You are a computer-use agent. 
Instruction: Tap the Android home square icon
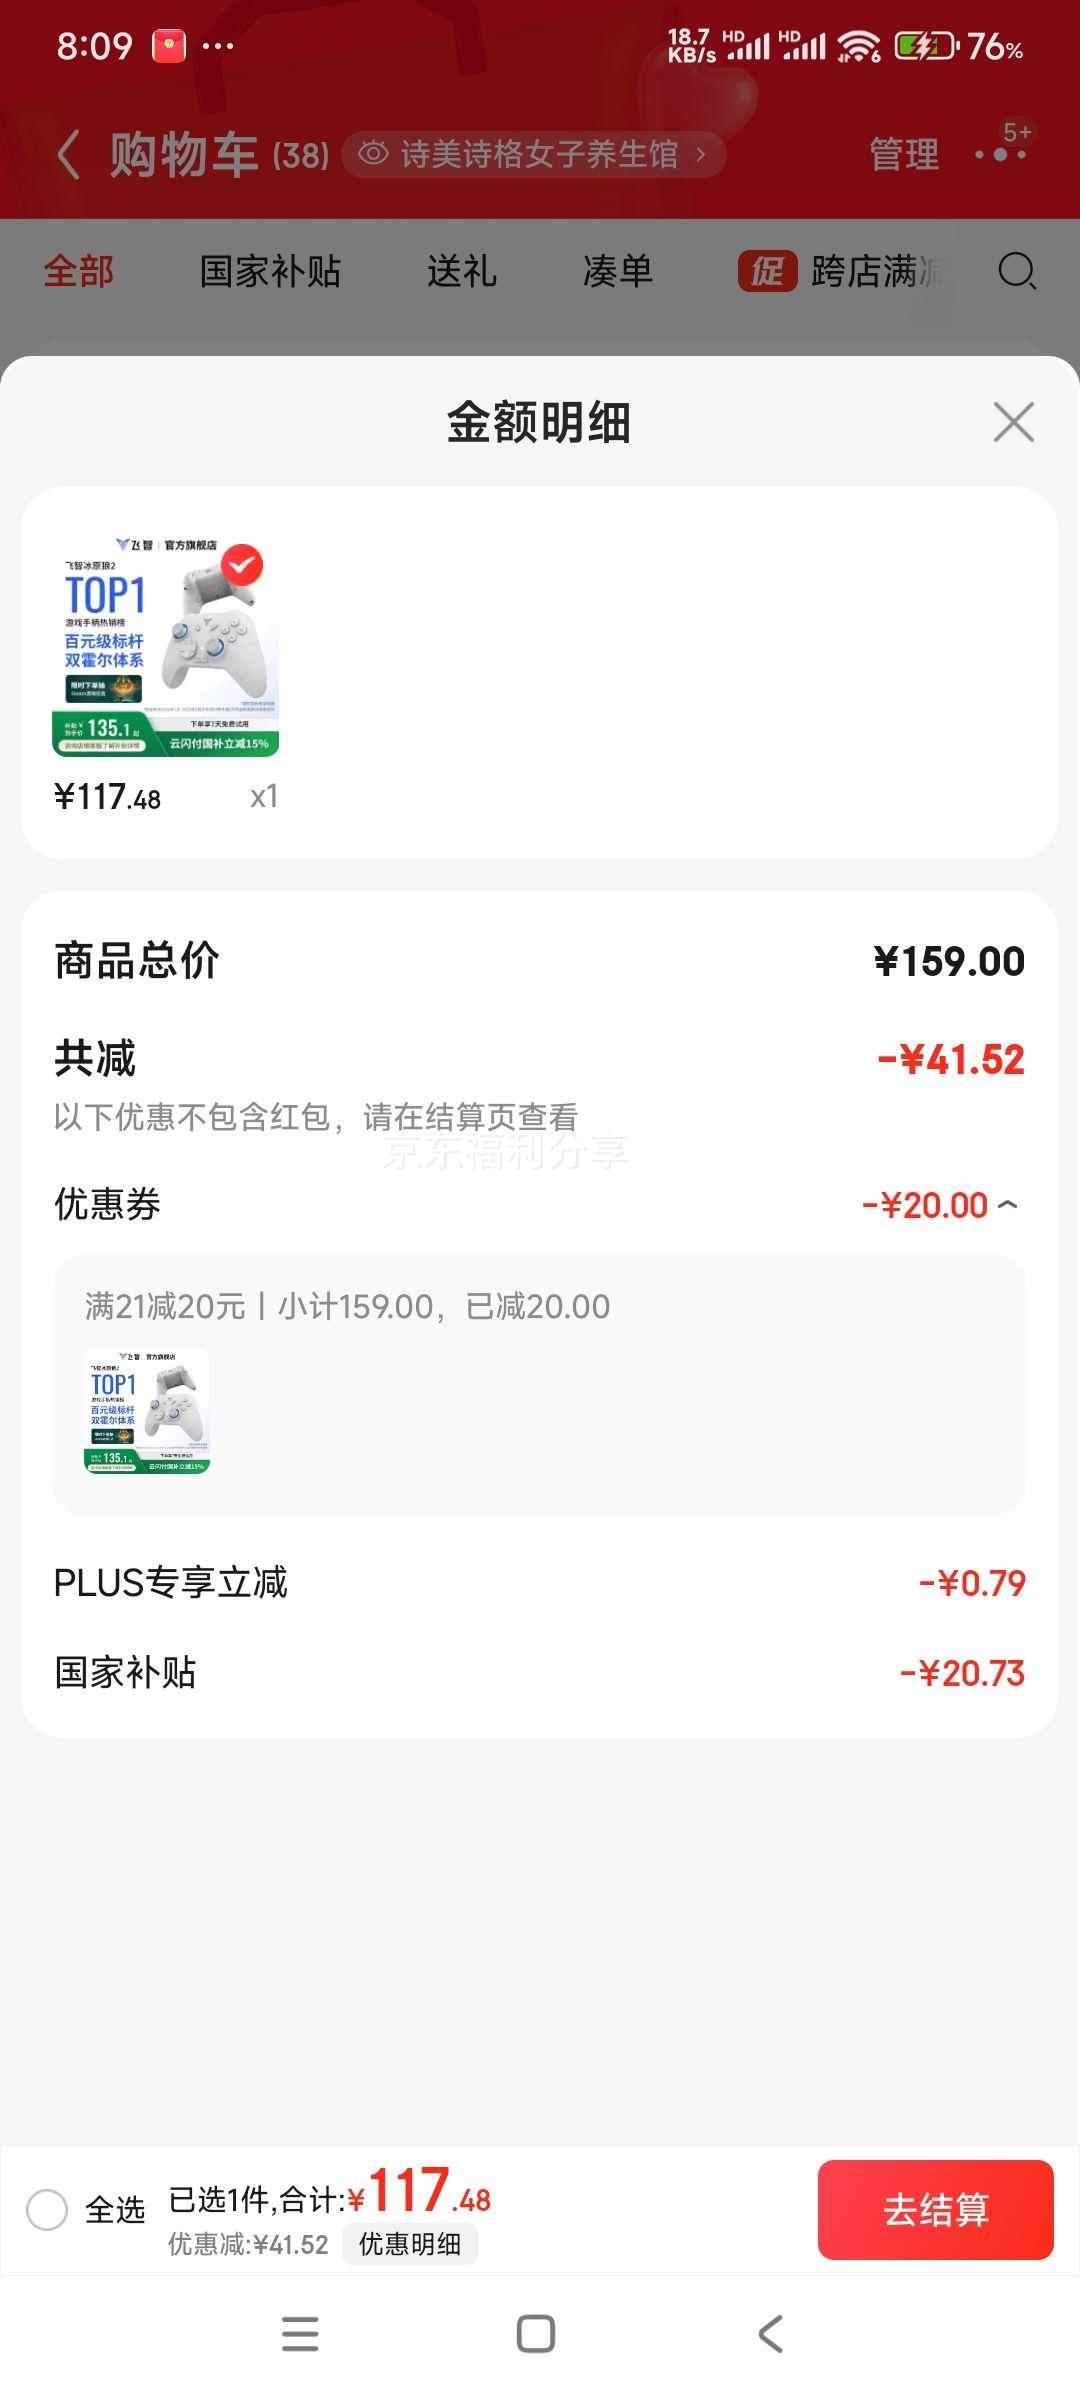[x=536, y=2334]
